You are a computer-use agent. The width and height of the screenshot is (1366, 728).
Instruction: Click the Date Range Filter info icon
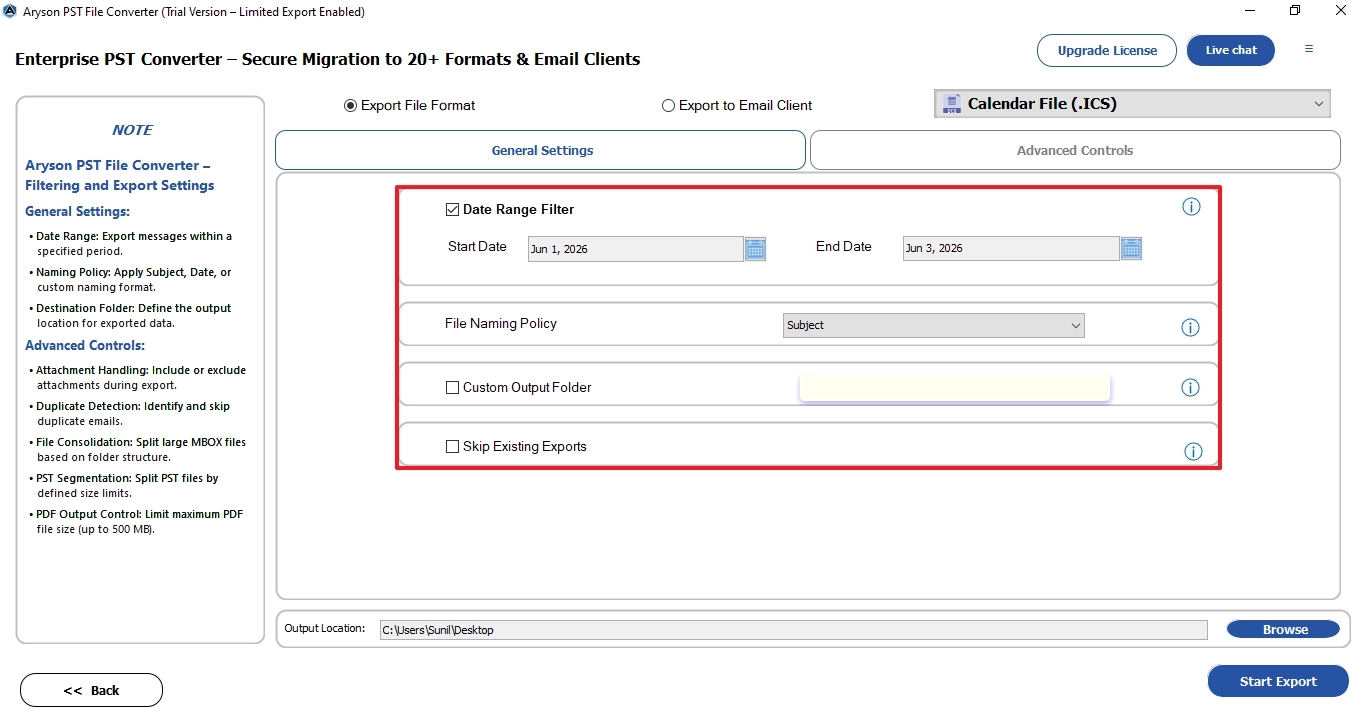pos(1191,207)
